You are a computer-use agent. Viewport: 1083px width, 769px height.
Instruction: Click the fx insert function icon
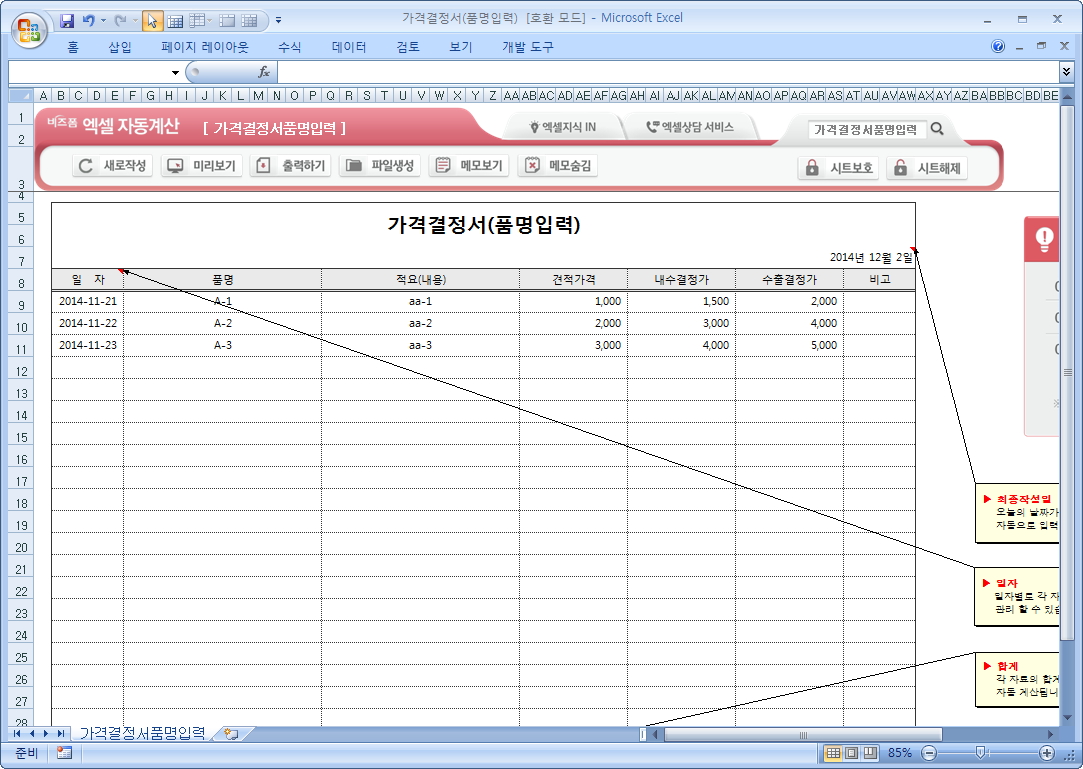[x=264, y=72]
